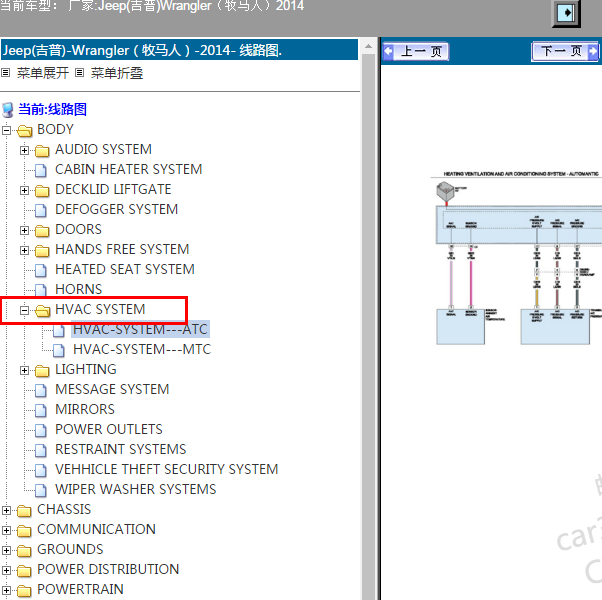This screenshot has height=600, width=602.
Task: Expand the COMMUNICATION folder
Action: pyautogui.click(x=6, y=530)
